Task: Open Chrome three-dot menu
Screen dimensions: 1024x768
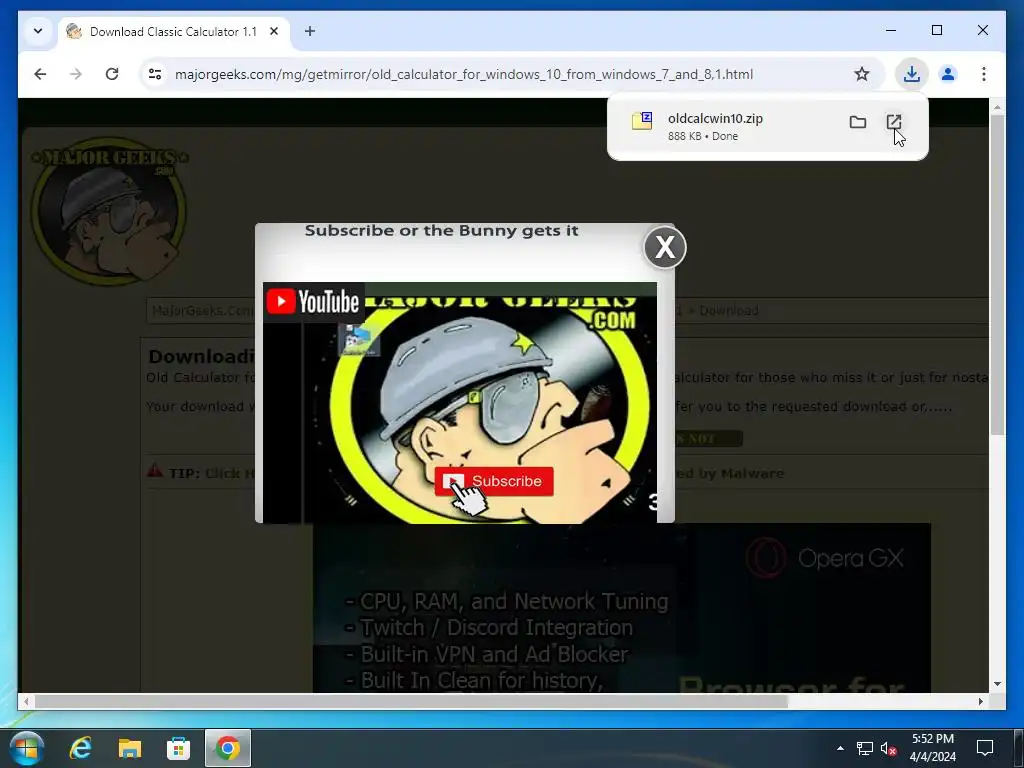Action: [x=984, y=74]
